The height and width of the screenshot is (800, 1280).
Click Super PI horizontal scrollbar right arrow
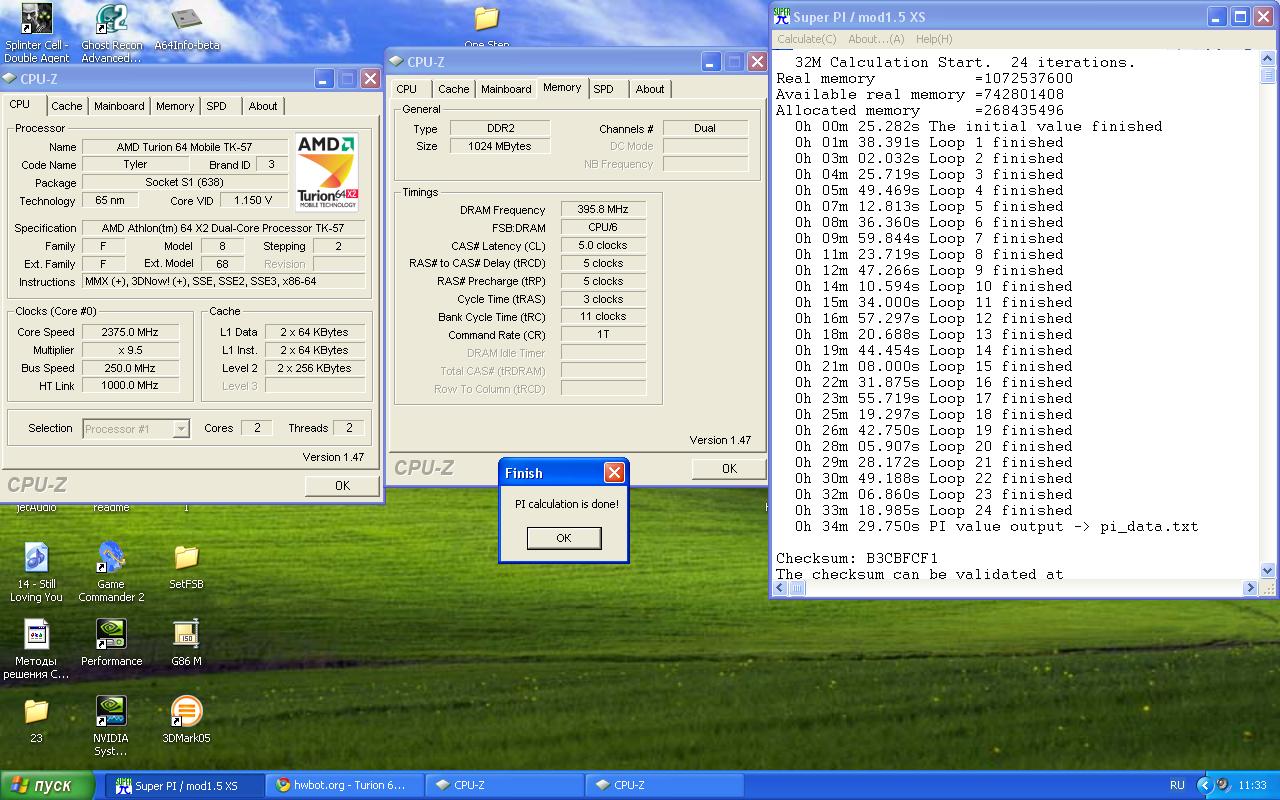(x=1250, y=589)
